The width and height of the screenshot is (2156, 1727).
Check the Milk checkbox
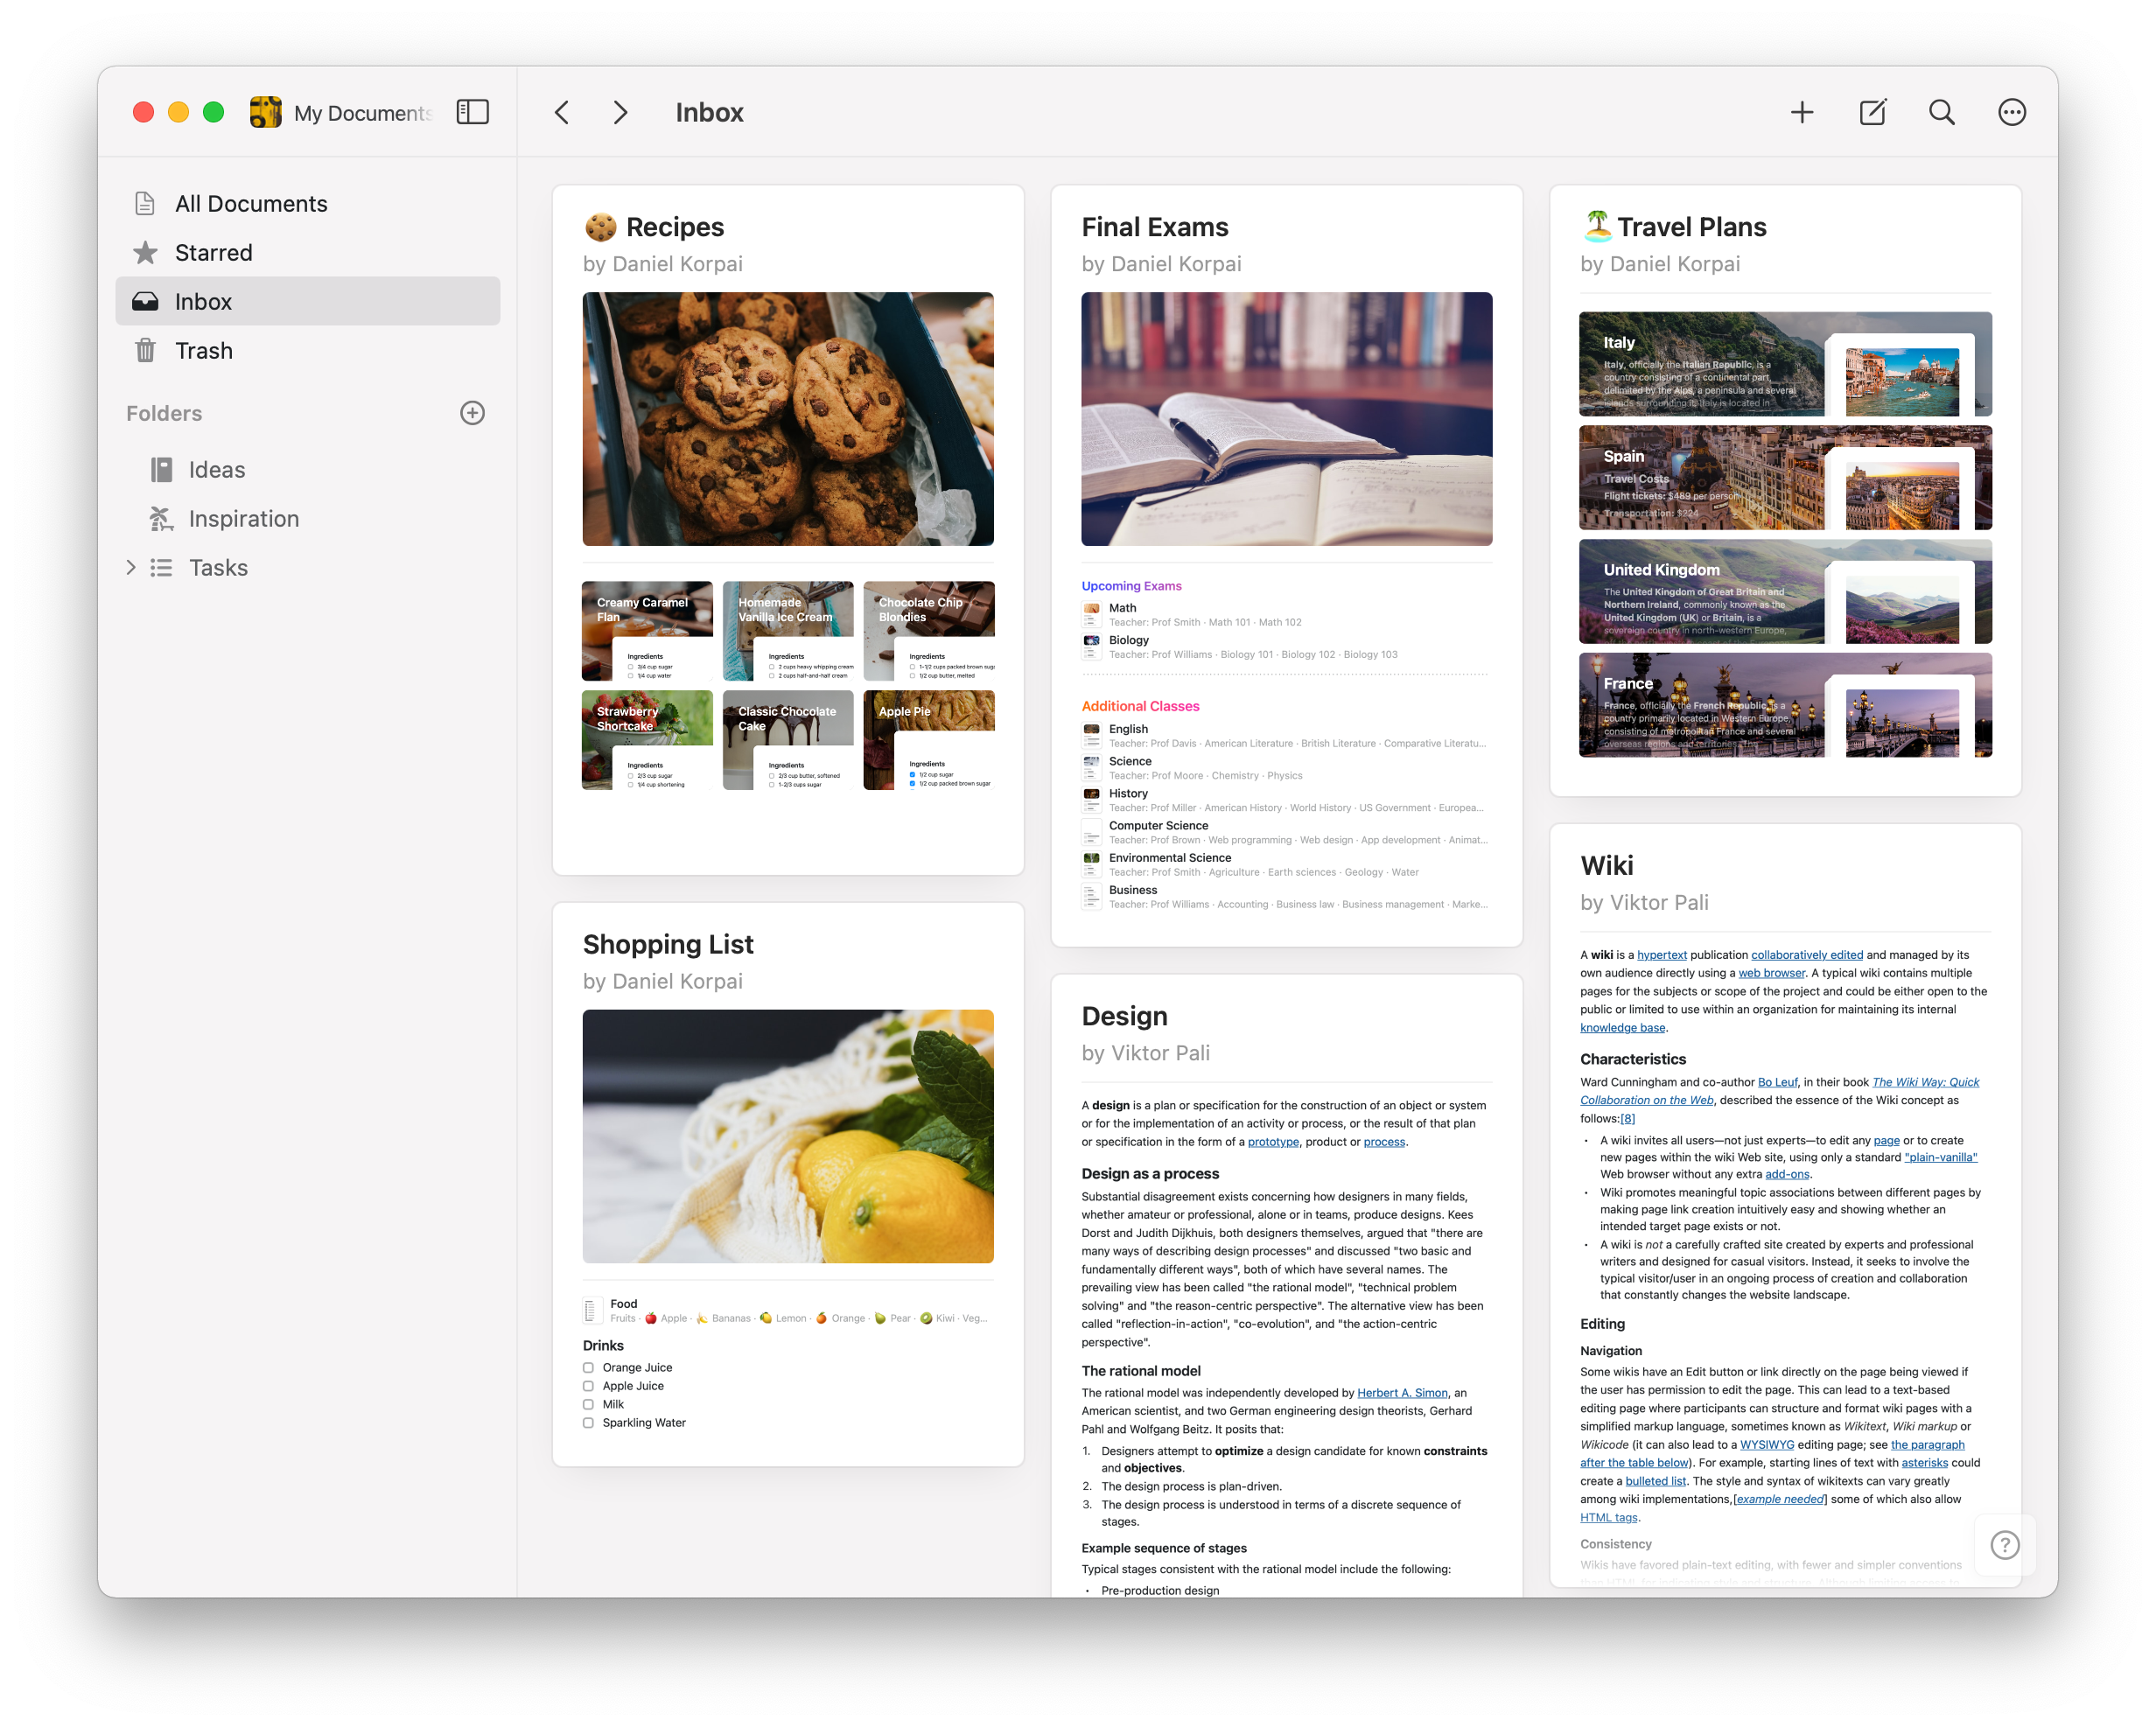pos(588,1404)
